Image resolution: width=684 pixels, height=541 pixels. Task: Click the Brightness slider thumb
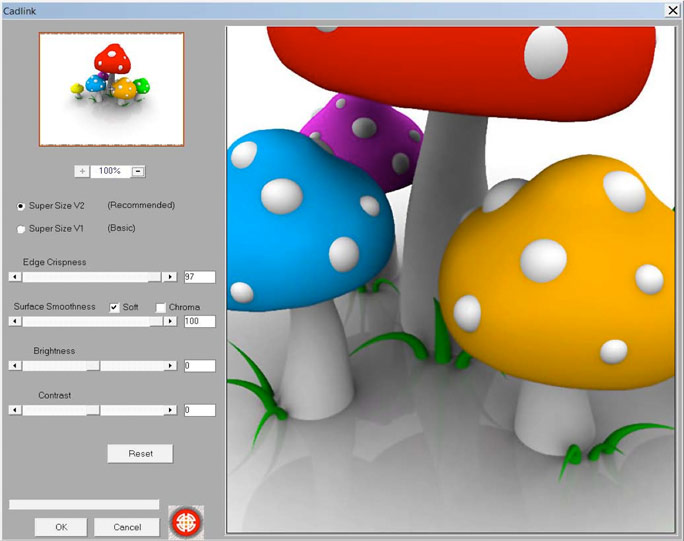[93, 366]
